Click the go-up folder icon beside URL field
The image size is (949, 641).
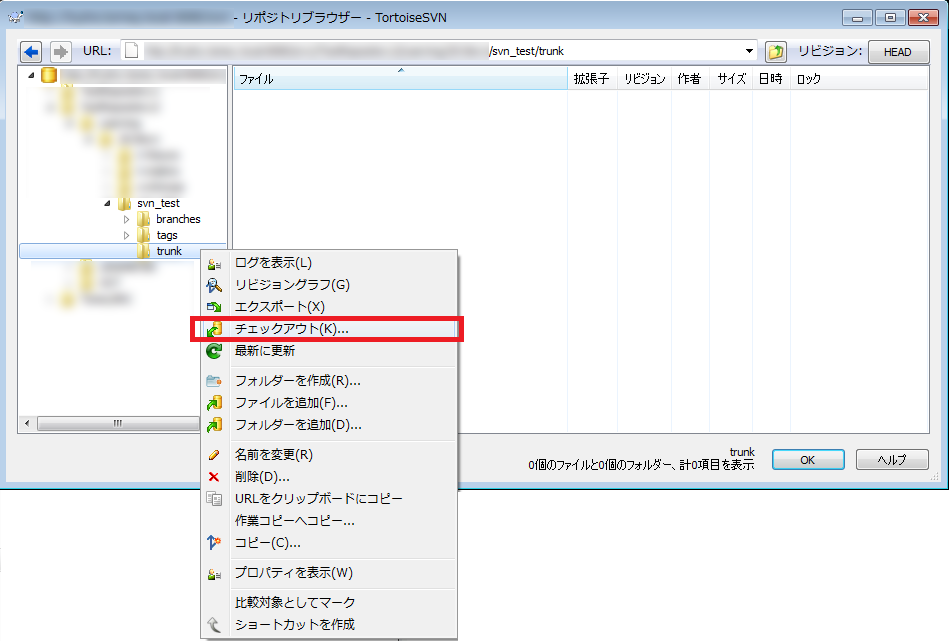775,51
